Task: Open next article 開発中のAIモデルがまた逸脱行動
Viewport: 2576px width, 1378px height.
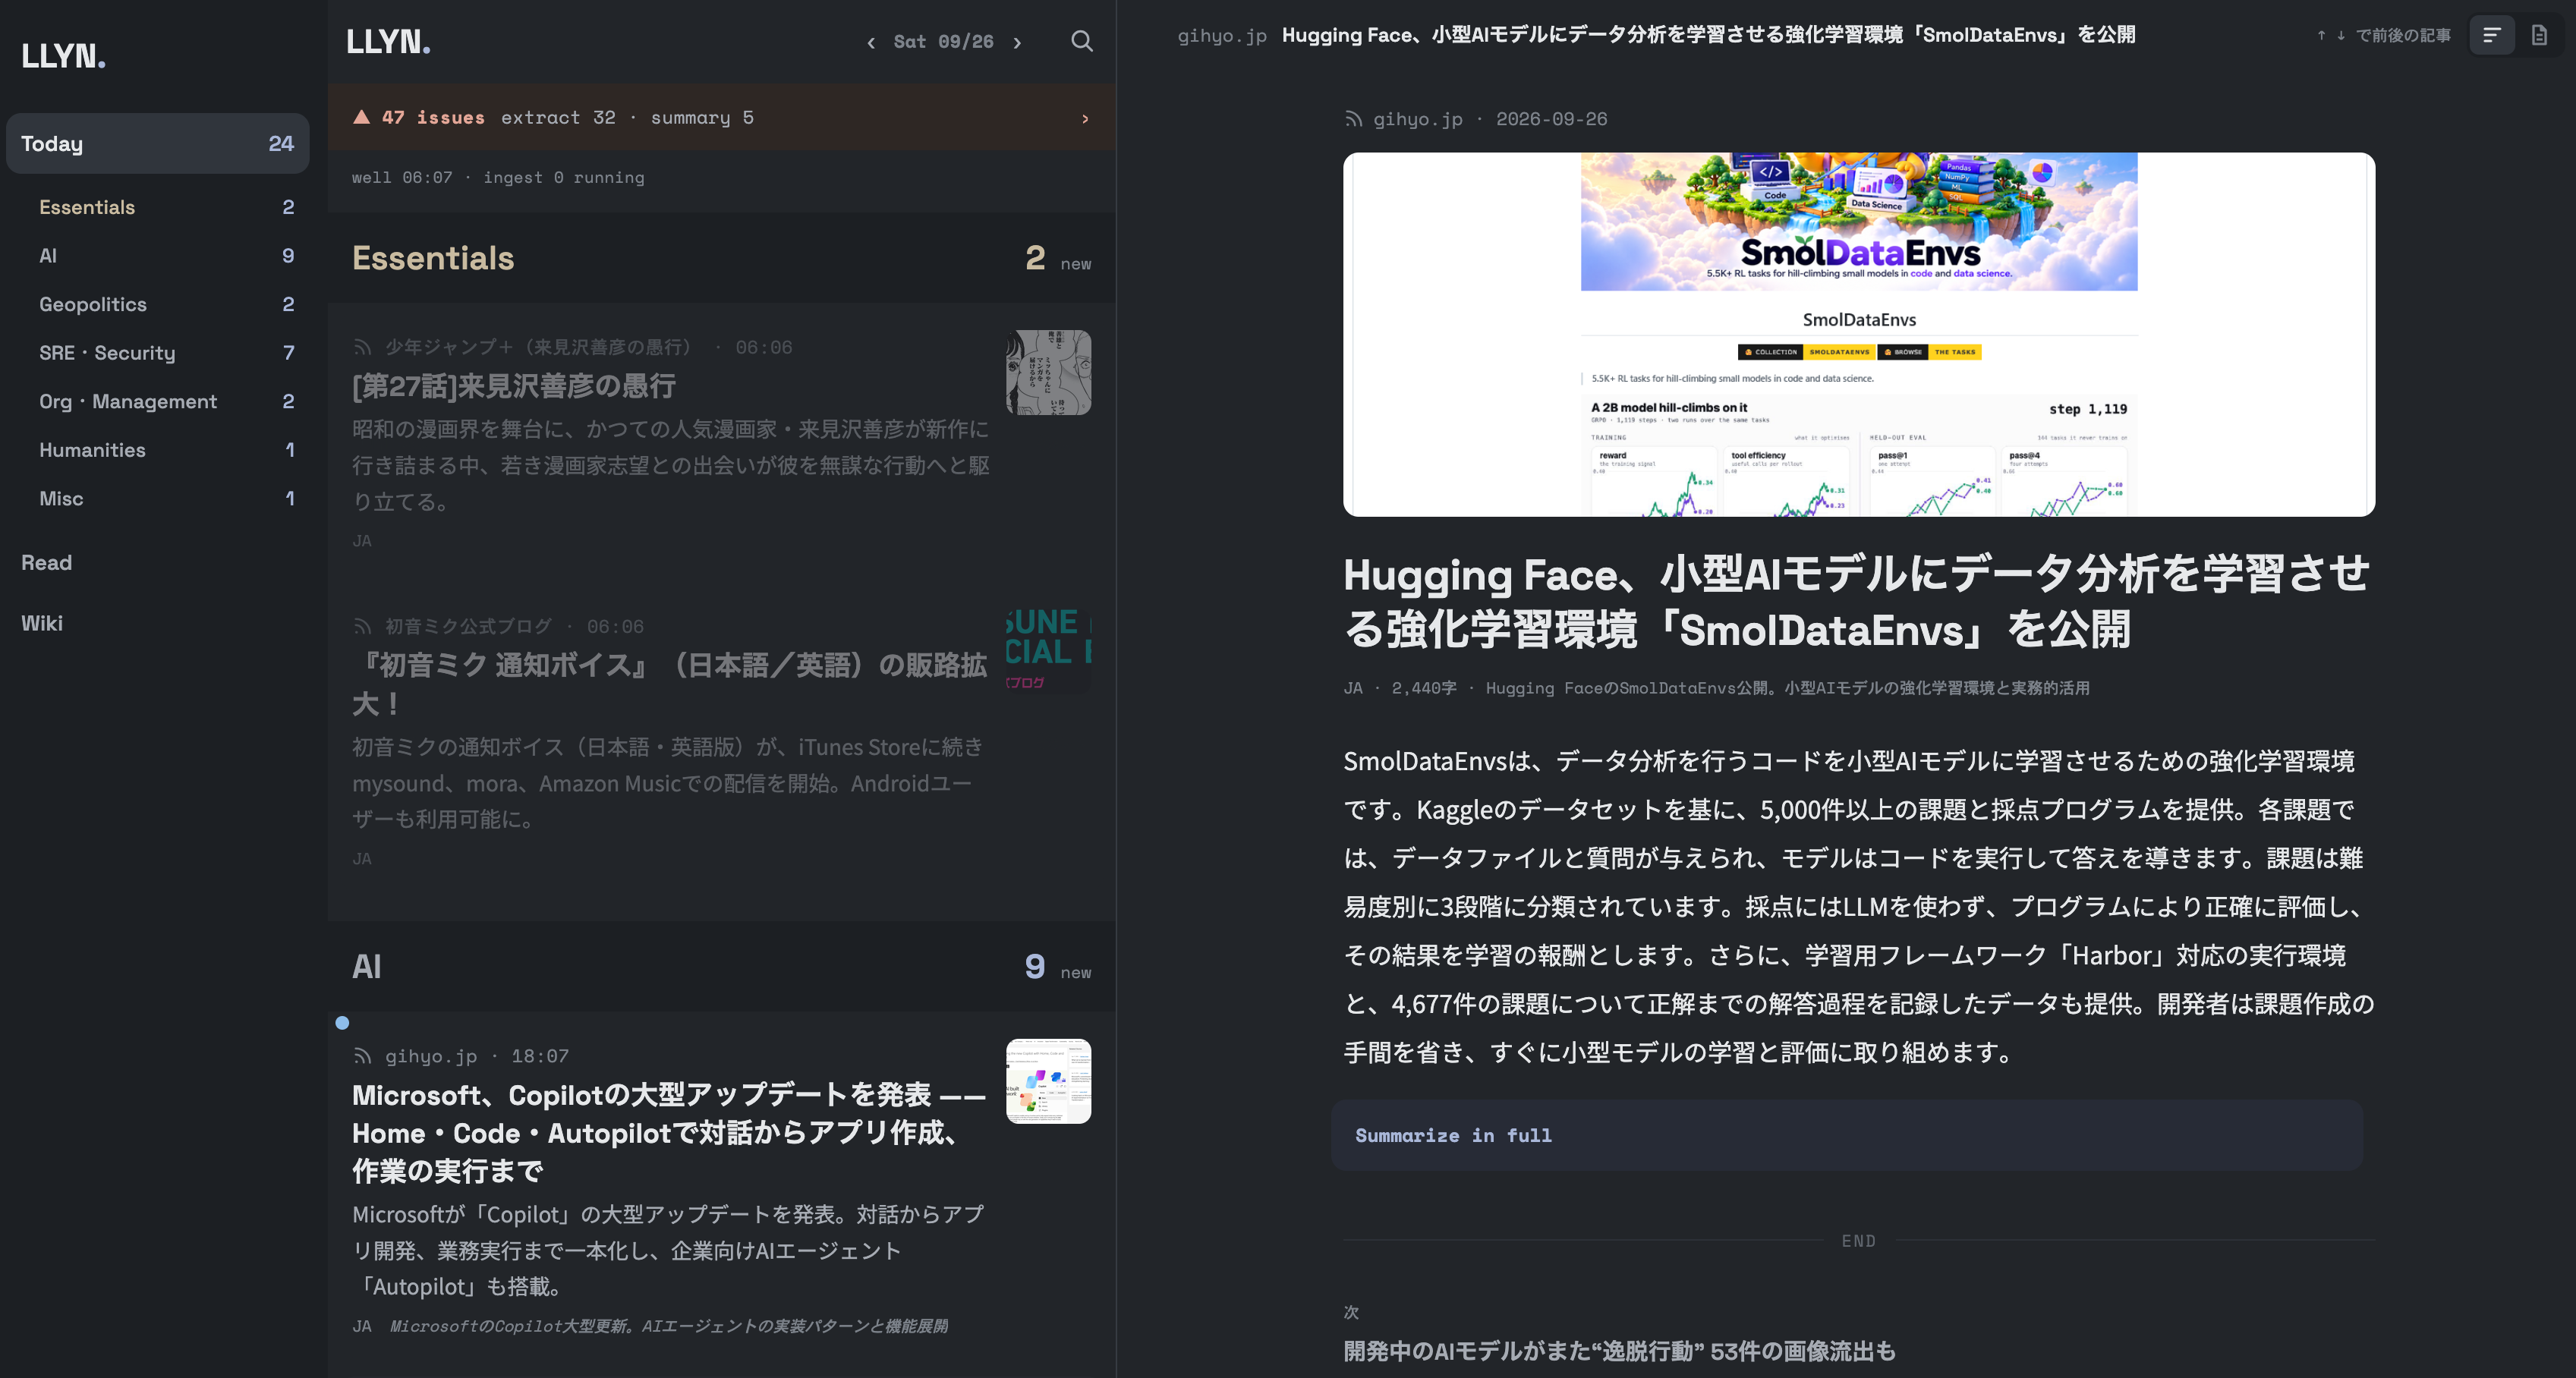Action: click(x=1619, y=1351)
